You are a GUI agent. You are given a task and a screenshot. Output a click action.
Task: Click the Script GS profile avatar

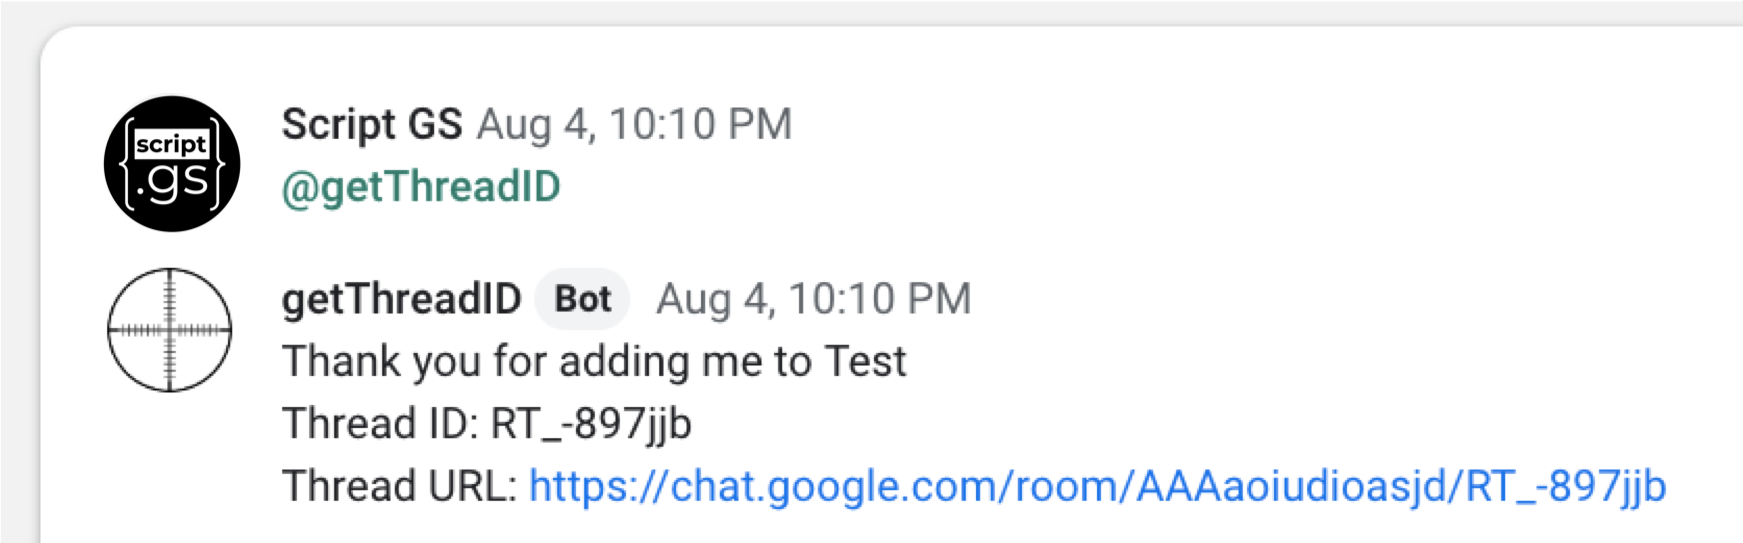[172, 164]
